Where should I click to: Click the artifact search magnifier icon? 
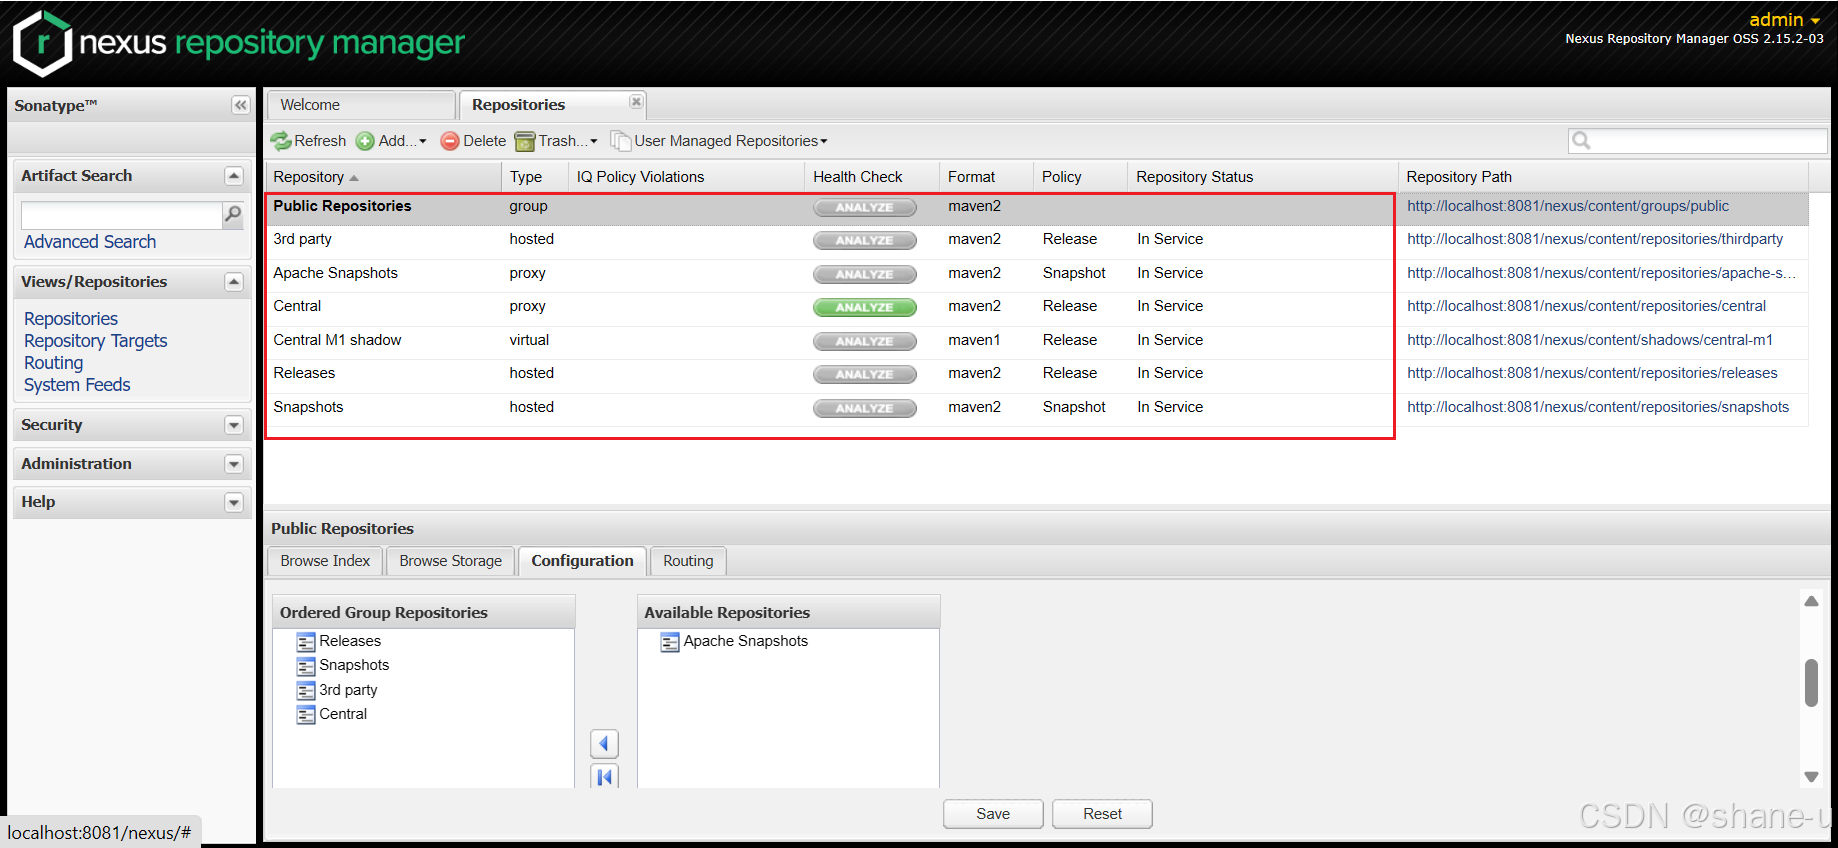(233, 214)
